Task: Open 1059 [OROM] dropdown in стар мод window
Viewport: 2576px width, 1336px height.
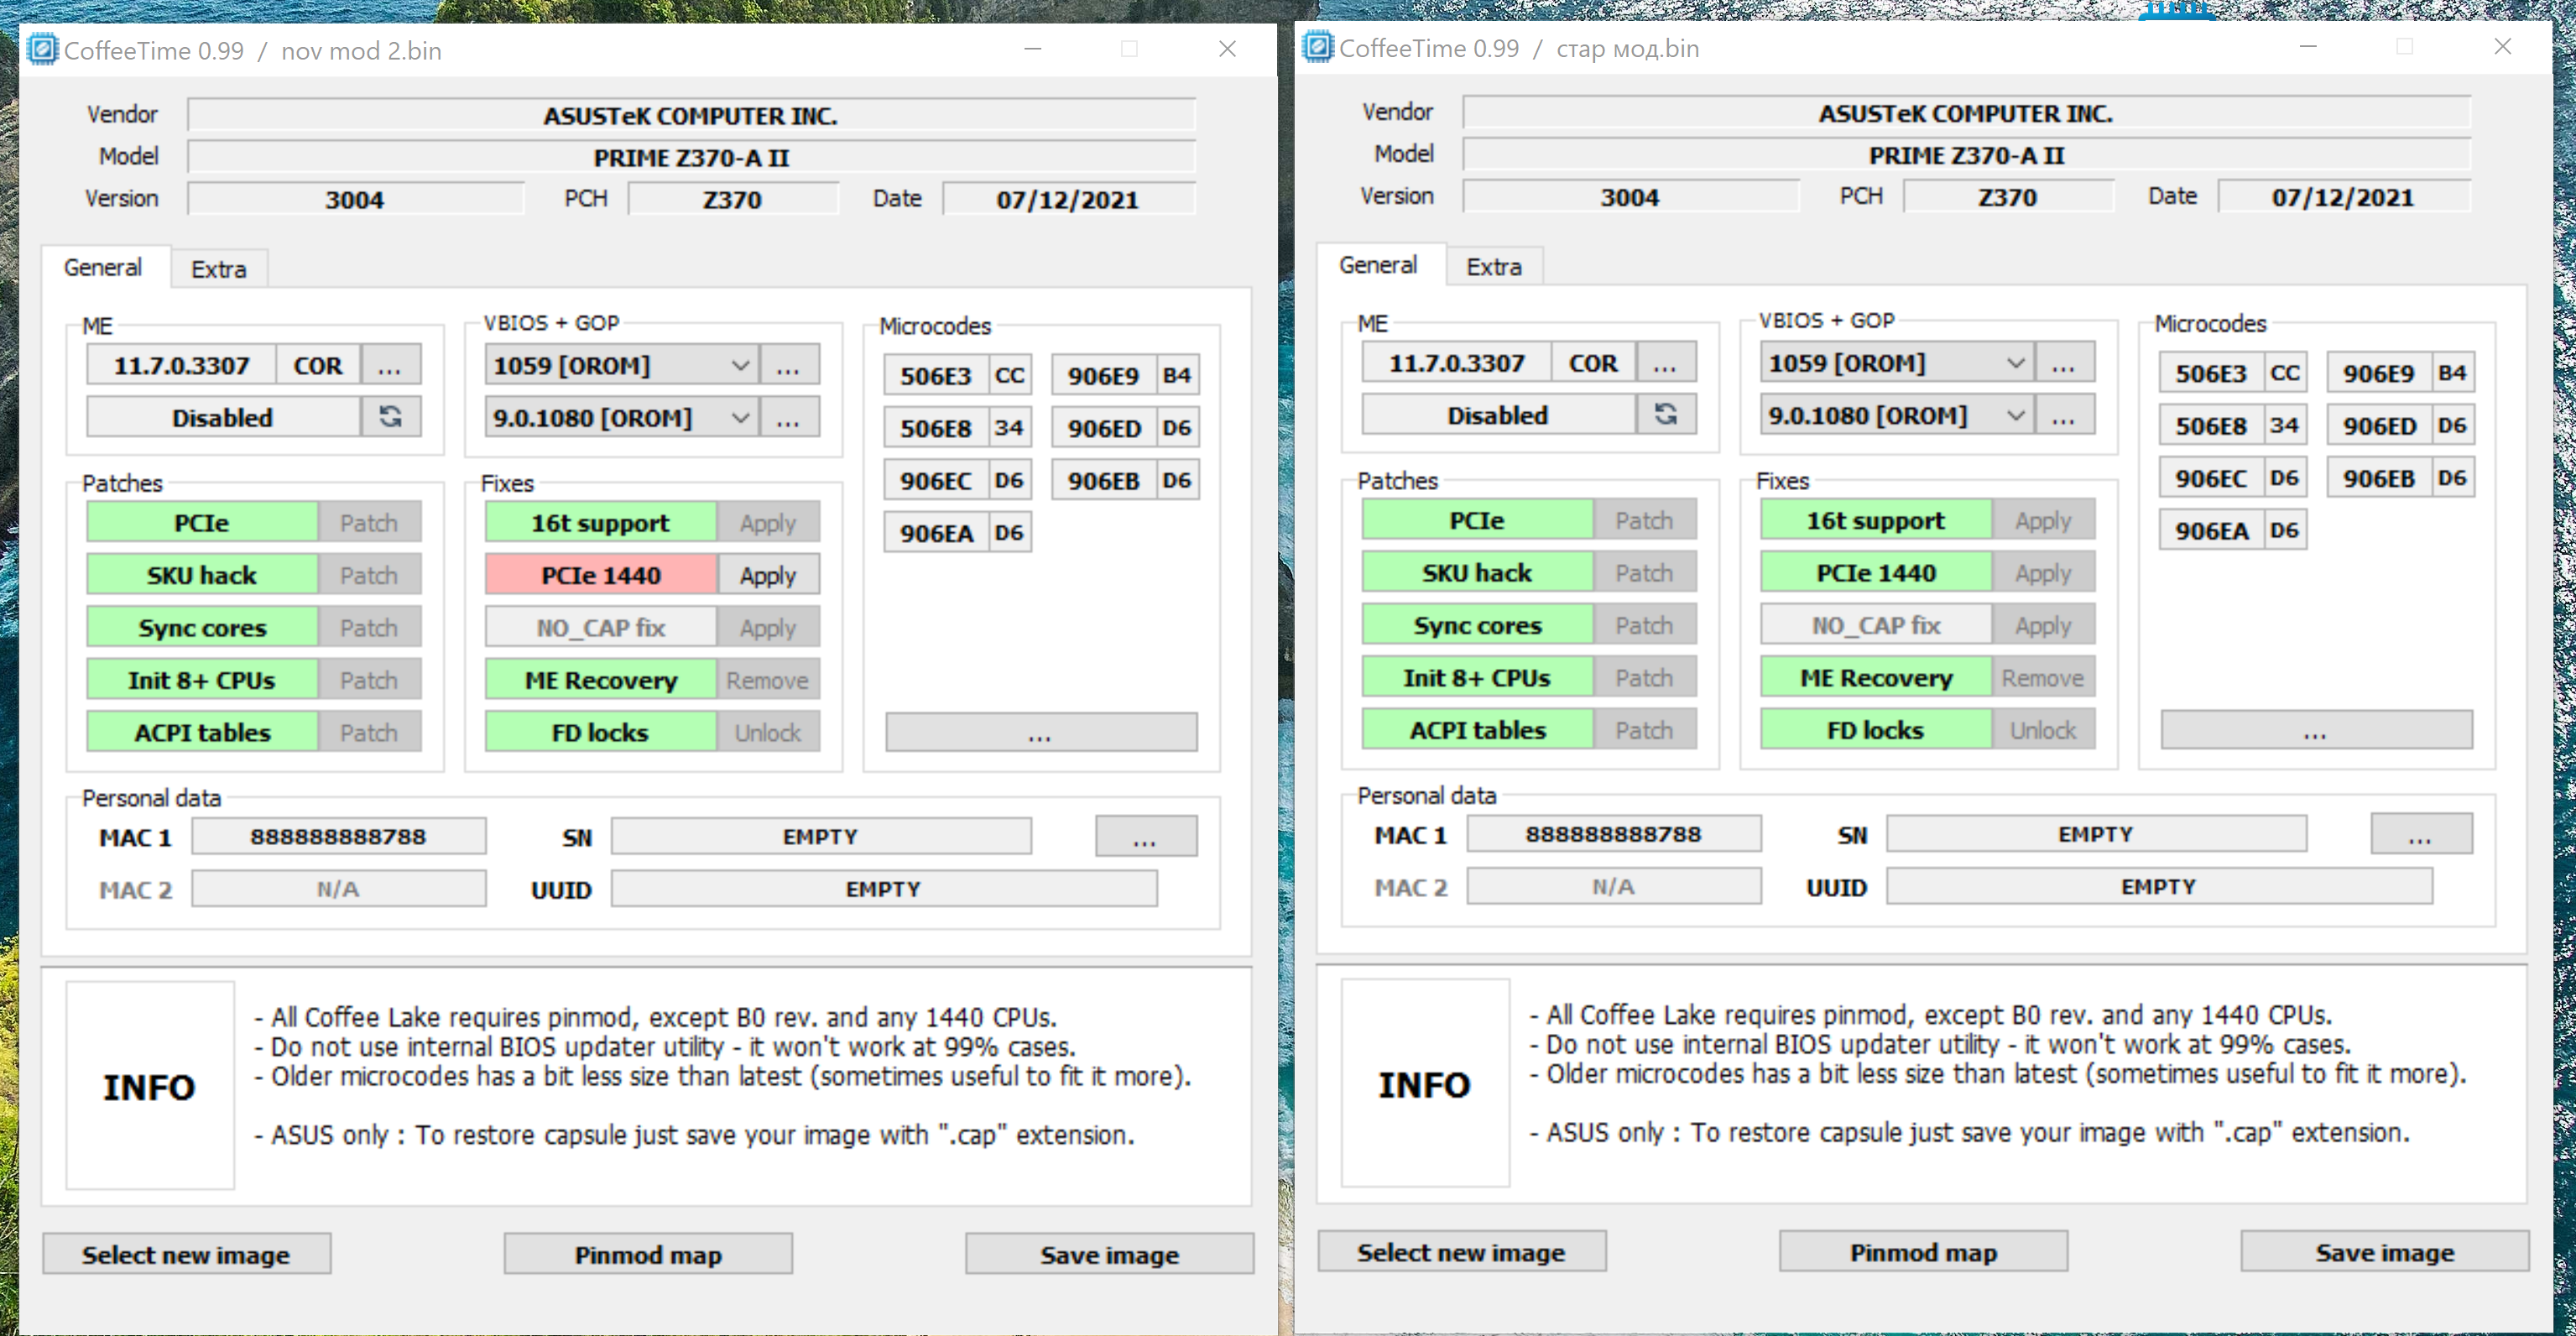Action: 2015,363
